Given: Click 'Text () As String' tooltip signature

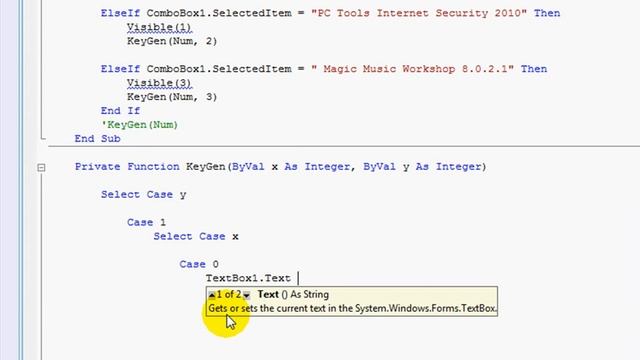Looking at the screenshot, I should click(x=293, y=295).
